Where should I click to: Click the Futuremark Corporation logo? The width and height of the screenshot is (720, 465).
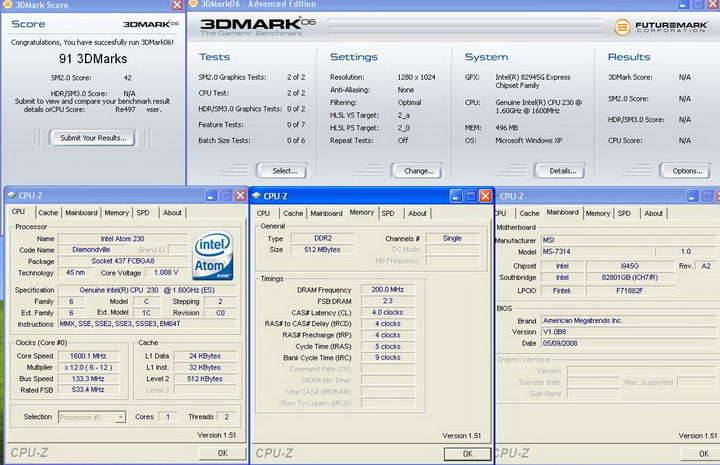point(661,27)
